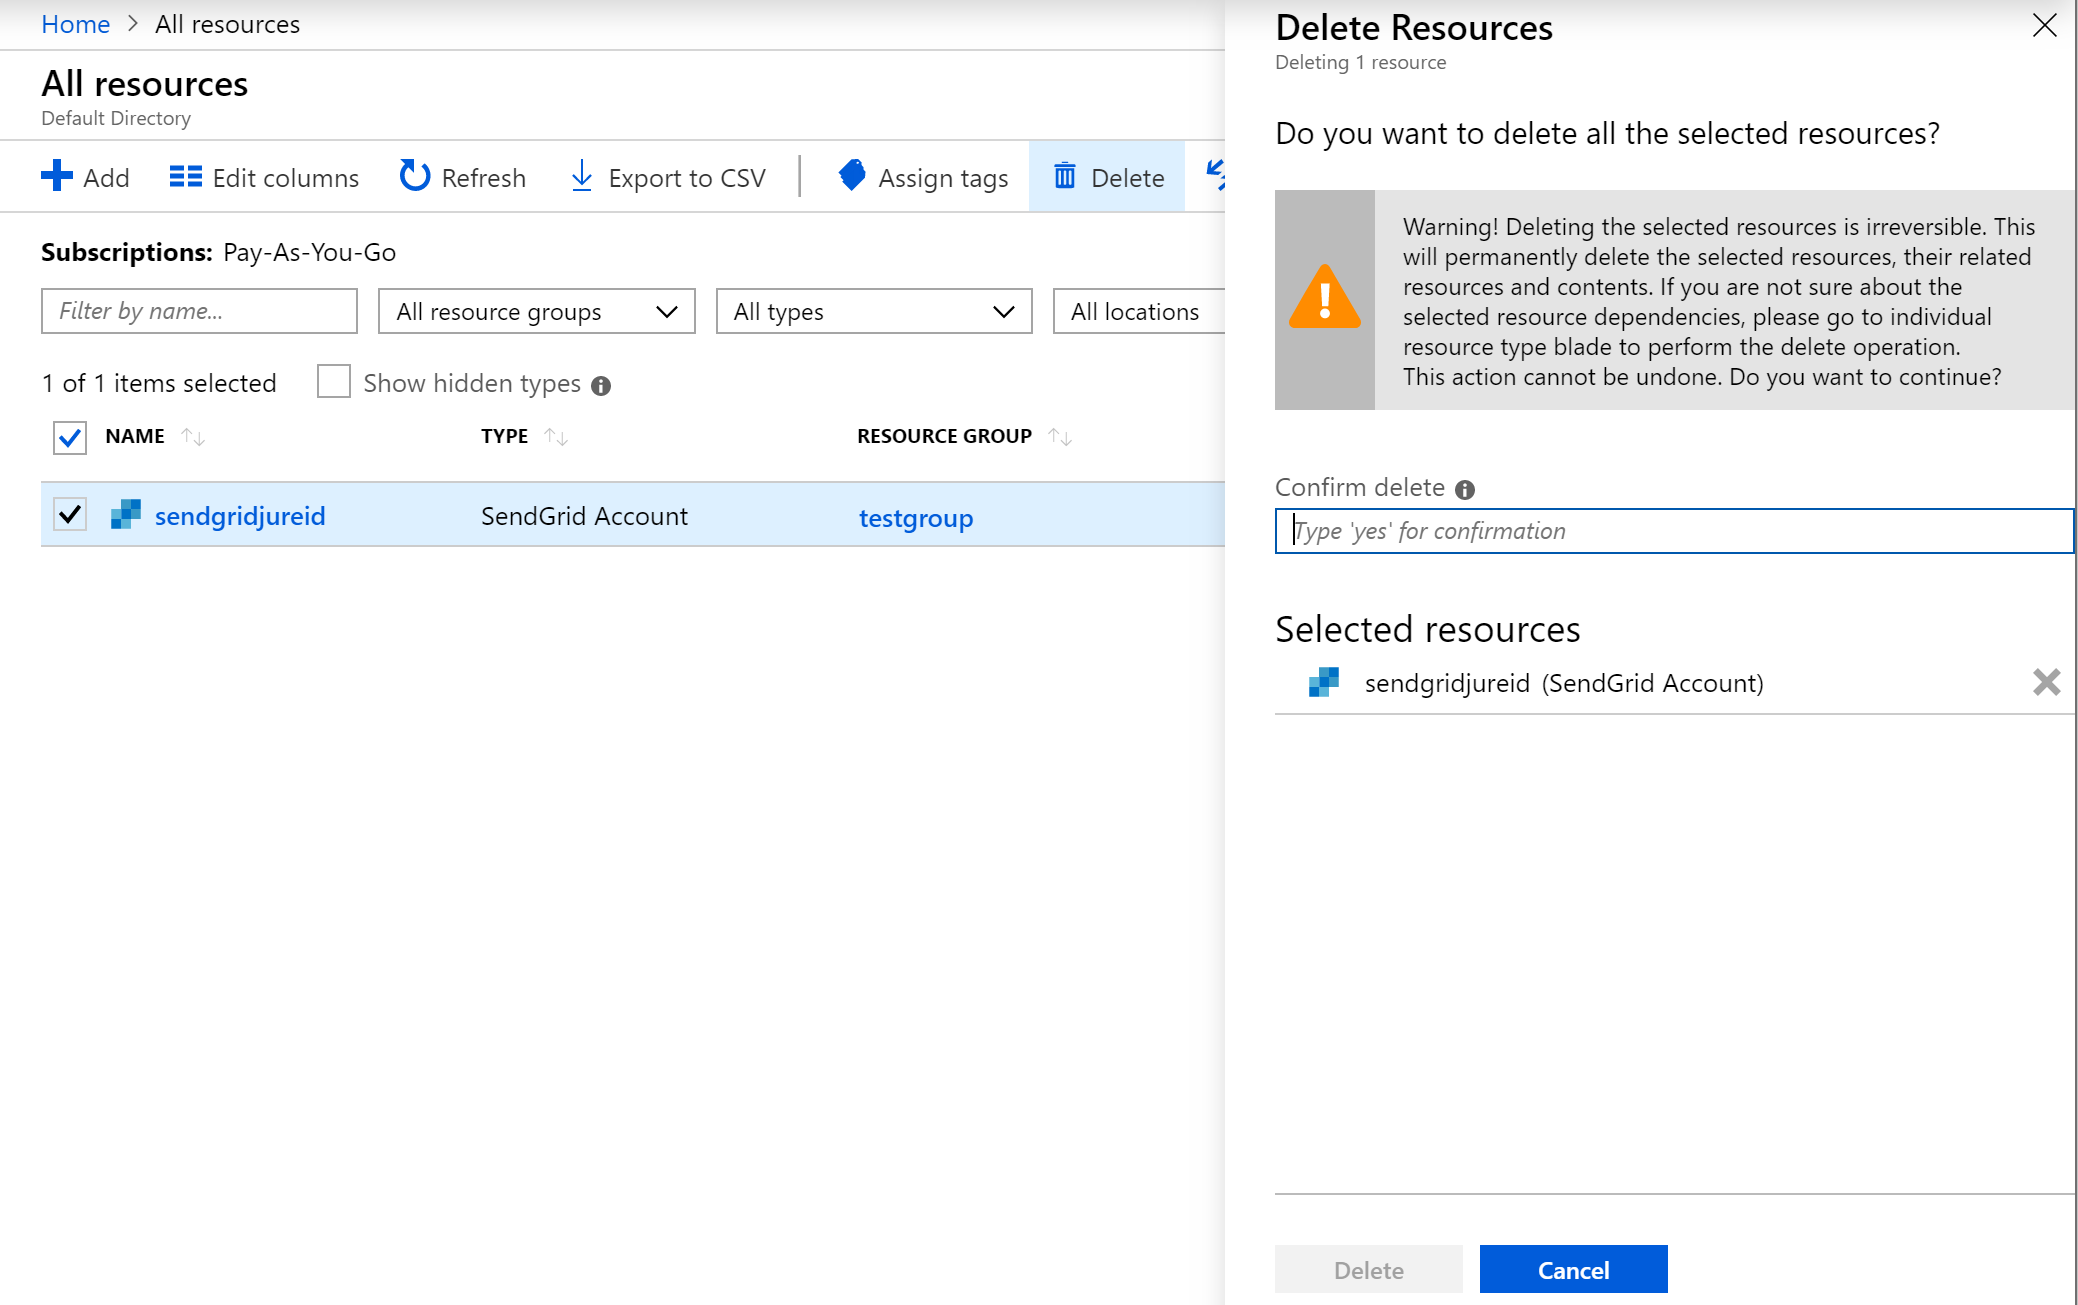Expand the All types dropdown
Screen dimensions: 2078x1305
tap(872, 311)
